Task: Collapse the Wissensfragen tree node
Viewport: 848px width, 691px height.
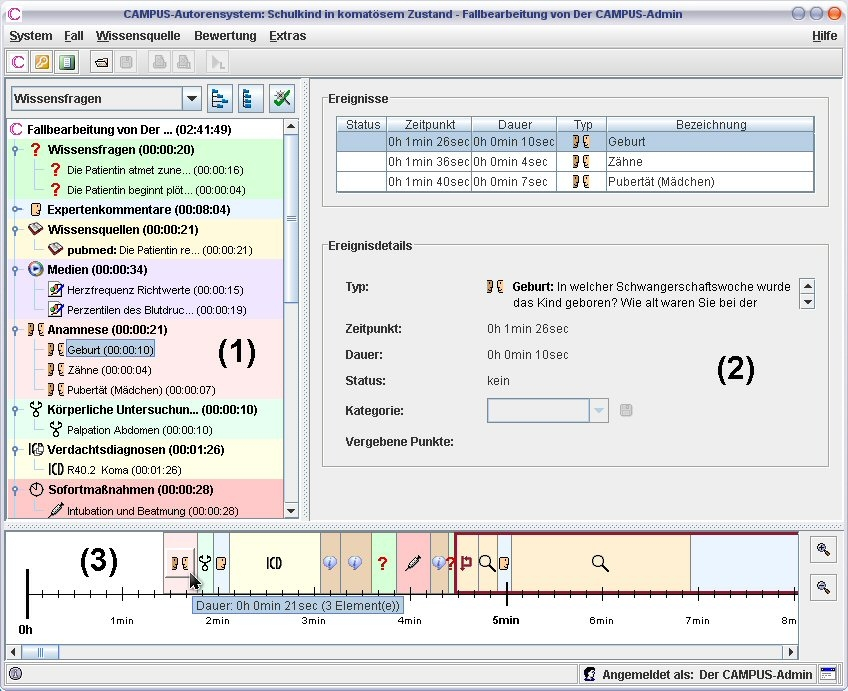Action: [x=15, y=150]
